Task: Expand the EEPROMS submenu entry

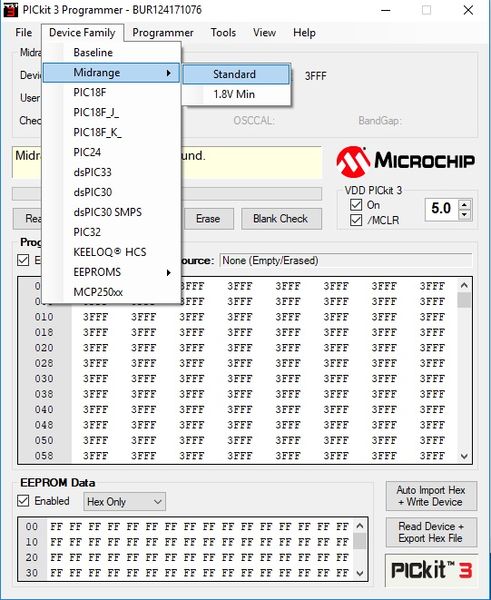Action: (x=111, y=272)
